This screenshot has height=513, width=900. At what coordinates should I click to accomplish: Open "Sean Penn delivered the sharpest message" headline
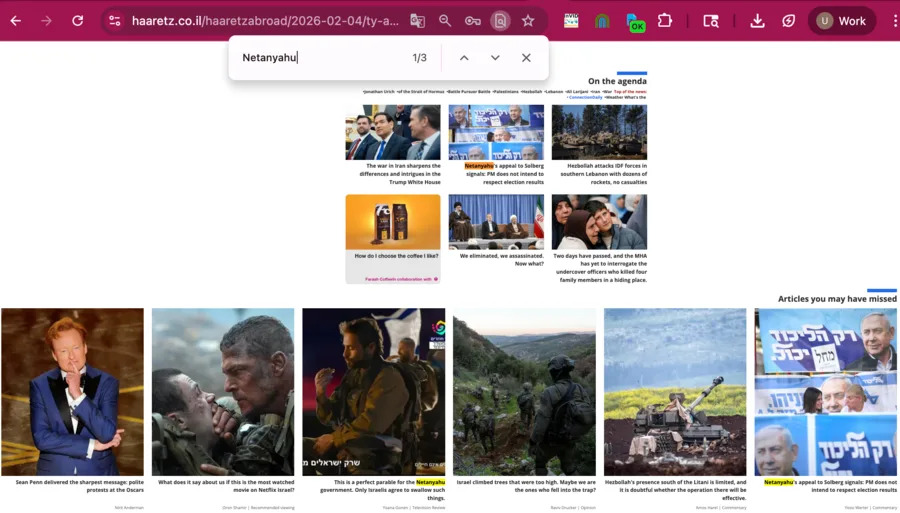[80, 486]
